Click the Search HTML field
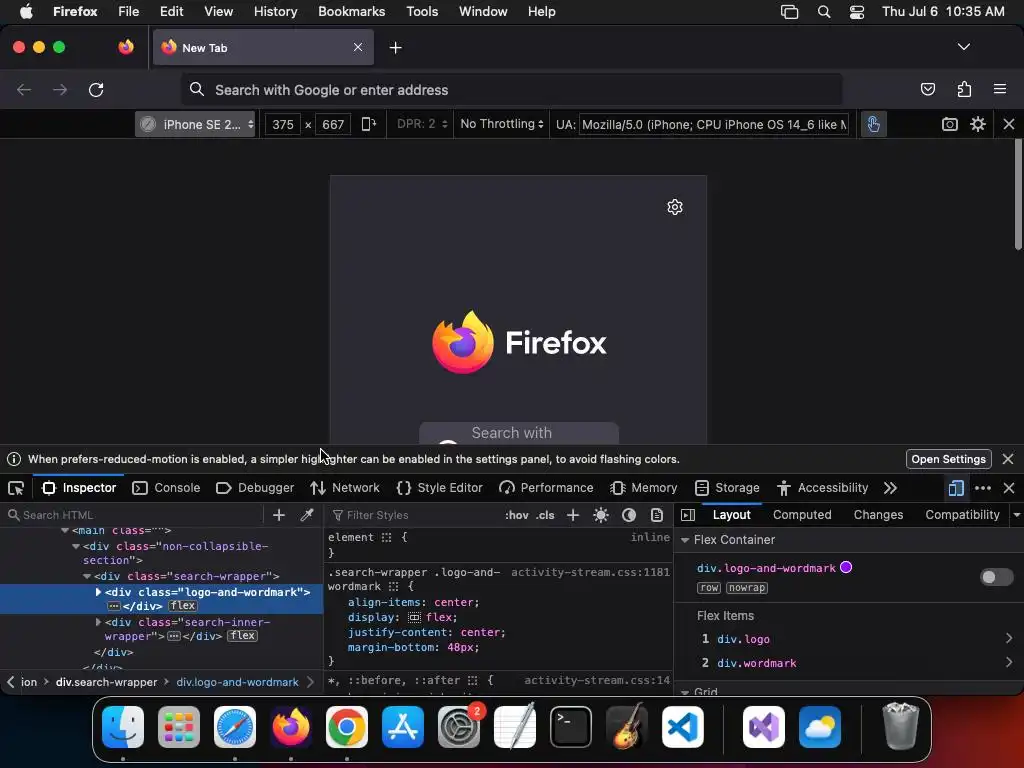This screenshot has width=1024, height=768. [x=134, y=515]
